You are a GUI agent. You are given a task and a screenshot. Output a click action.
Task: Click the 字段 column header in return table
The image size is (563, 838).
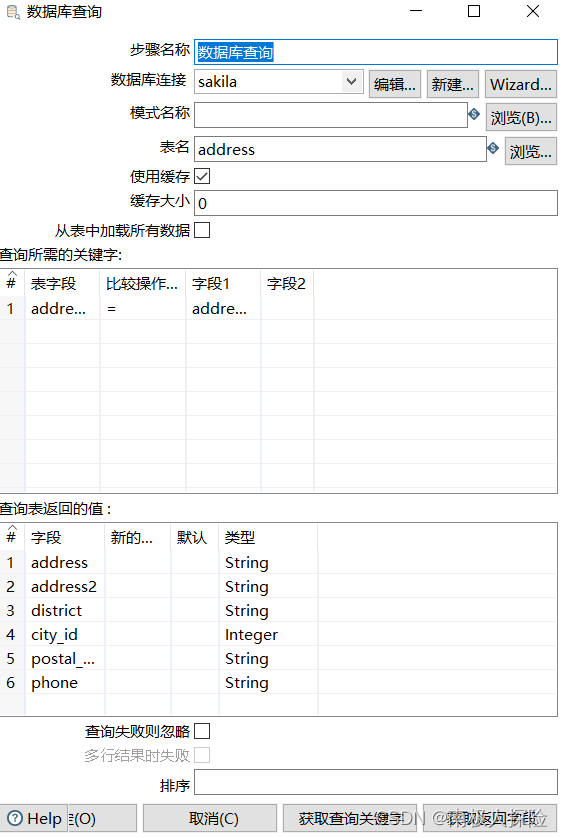64,537
